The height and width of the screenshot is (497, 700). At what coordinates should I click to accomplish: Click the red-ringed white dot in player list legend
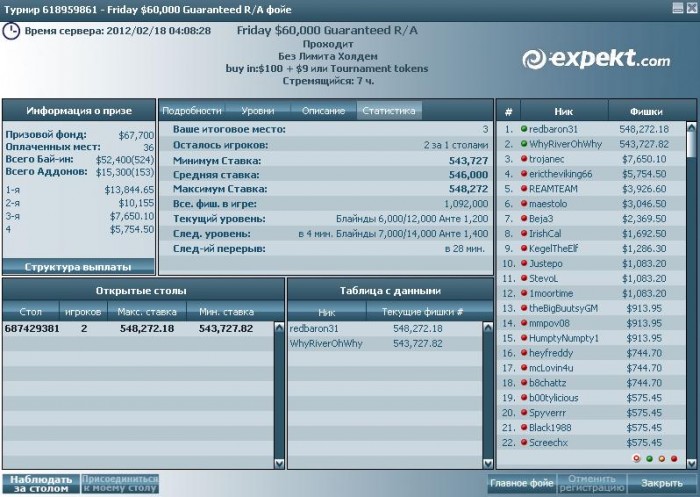(637, 459)
